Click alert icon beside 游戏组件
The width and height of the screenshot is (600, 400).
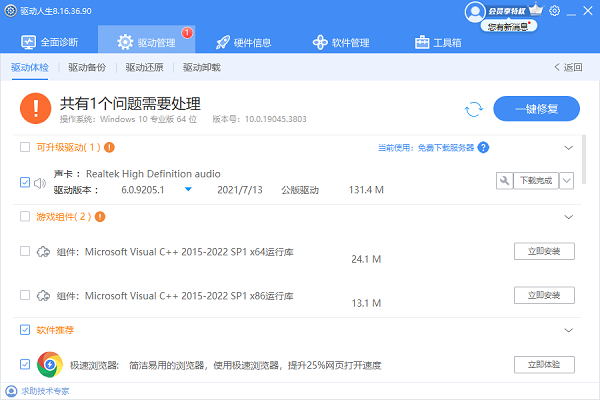coord(100,217)
